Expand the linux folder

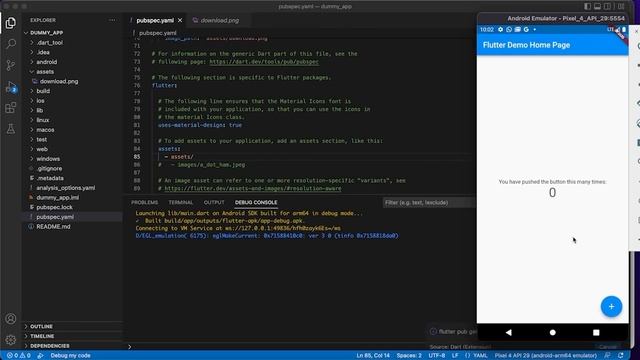[x=42, y=120]
